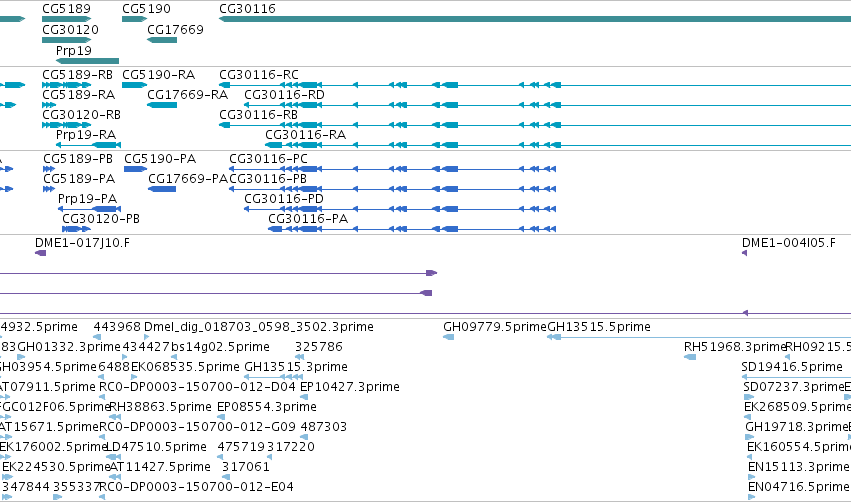The height and width of the screenshot is (502, 851).
Task: Select the CG30116-RD transcript label
Action: (x=284, y=94)
